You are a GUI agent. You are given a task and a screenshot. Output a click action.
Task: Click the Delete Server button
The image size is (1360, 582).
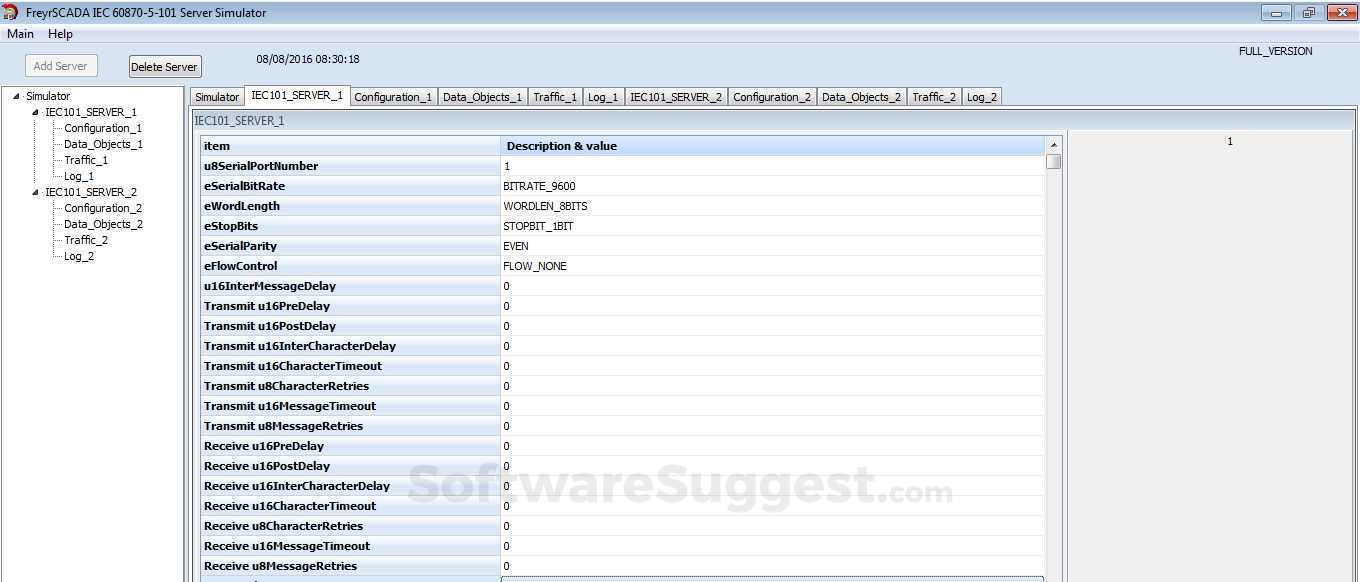[164, 66]
